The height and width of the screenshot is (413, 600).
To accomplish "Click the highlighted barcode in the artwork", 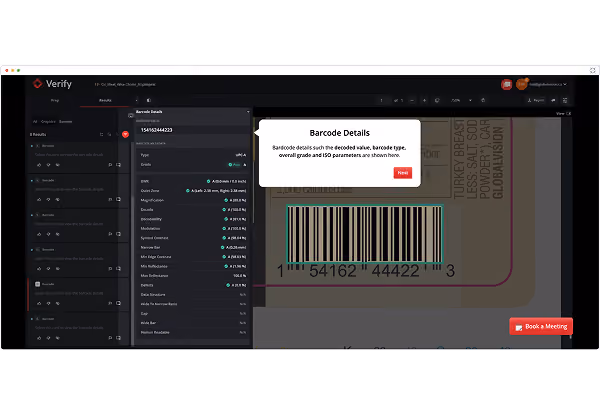I will pos(365,234).
